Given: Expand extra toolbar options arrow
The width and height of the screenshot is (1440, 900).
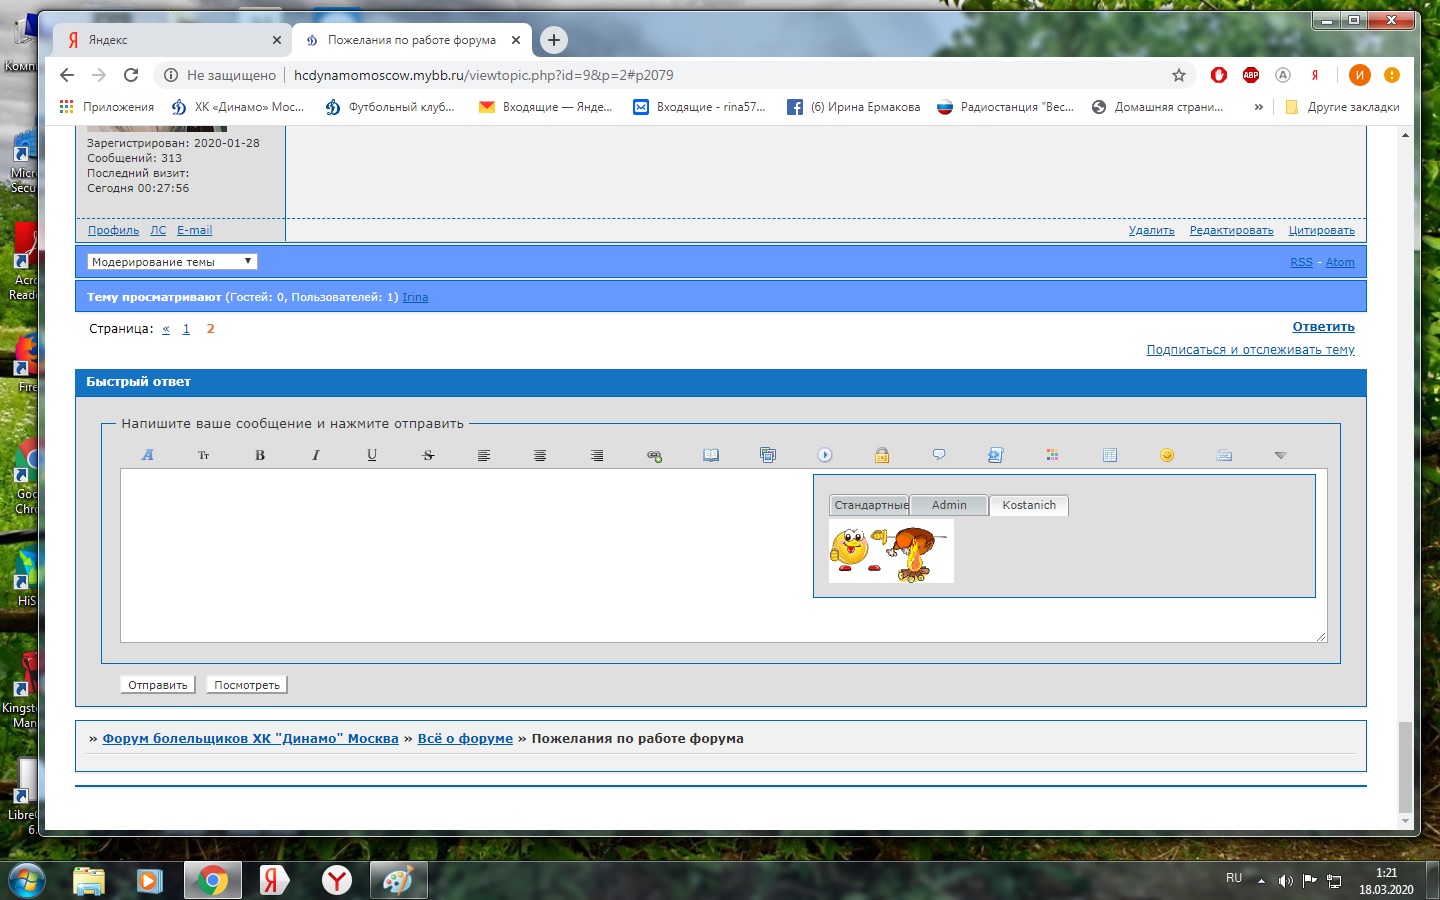Looking at the screenshot, I should pyautogui.click(x=1280, y=455).
